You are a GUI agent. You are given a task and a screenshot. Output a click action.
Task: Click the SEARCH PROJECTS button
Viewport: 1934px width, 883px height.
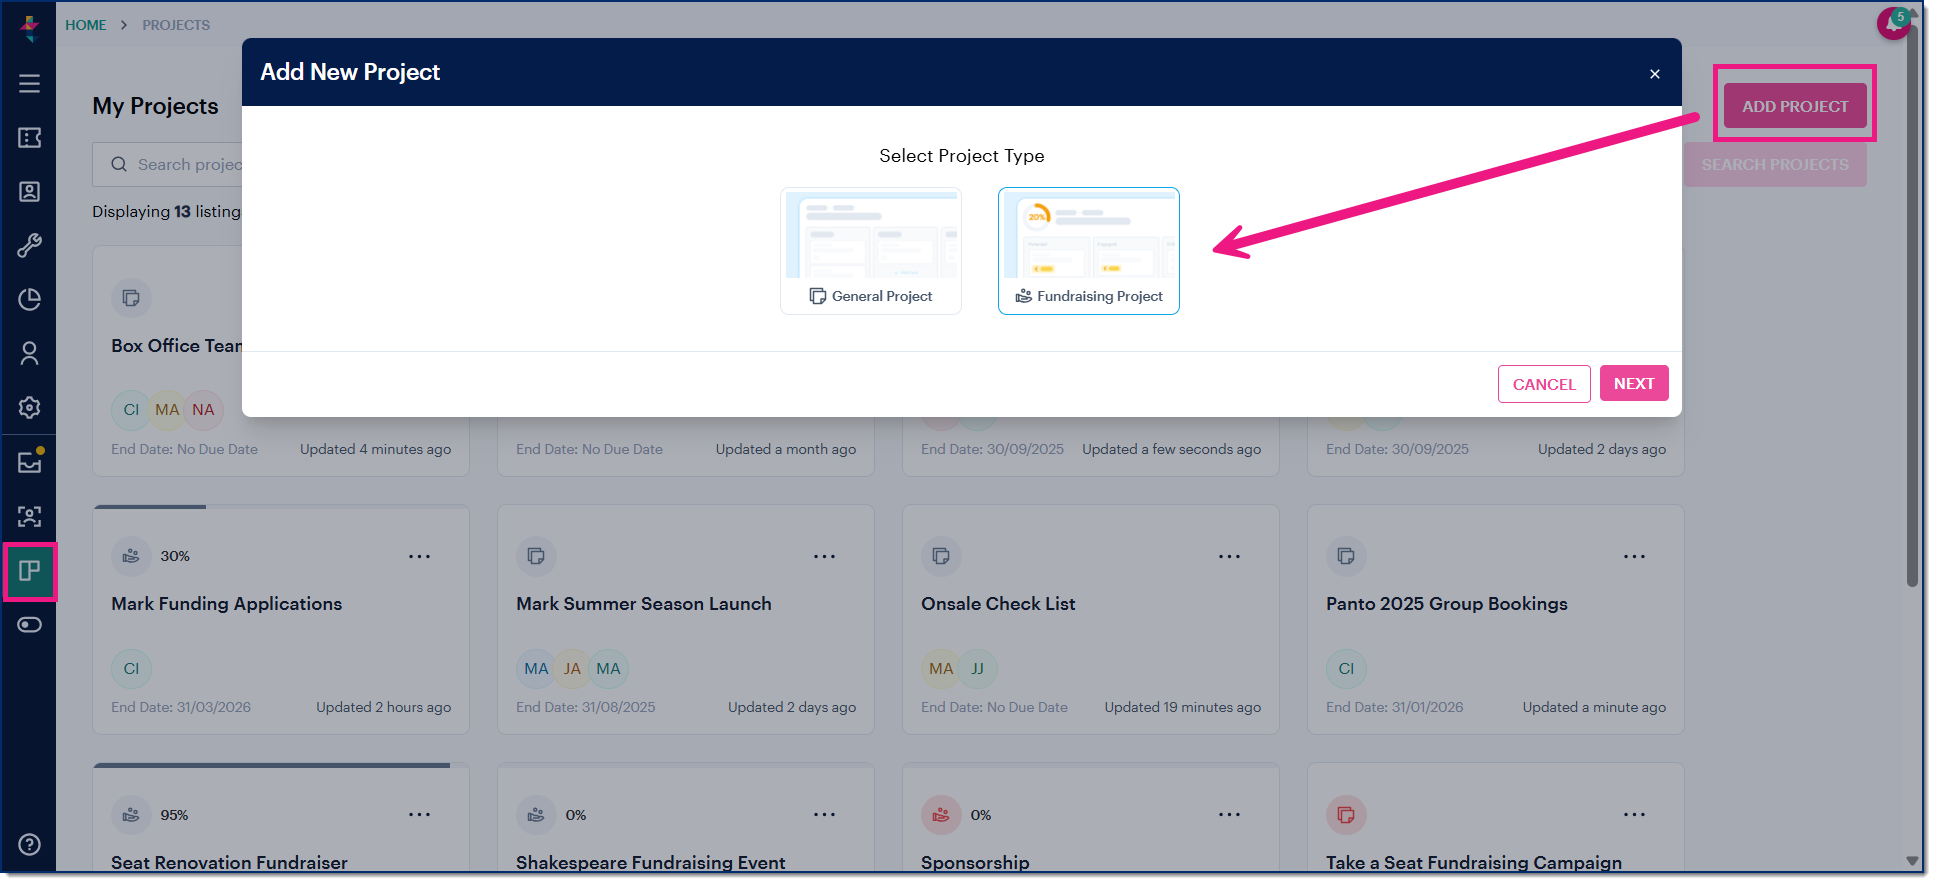click(x=1775, y=164)
